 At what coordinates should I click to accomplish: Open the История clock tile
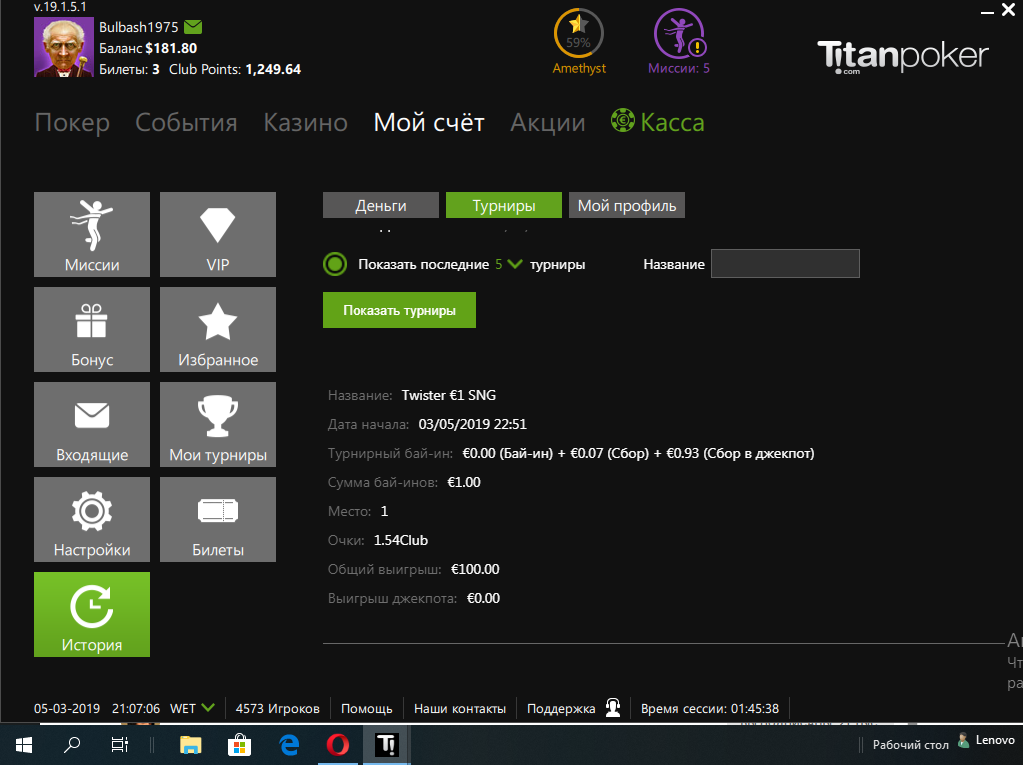click(x=92, y=614)
